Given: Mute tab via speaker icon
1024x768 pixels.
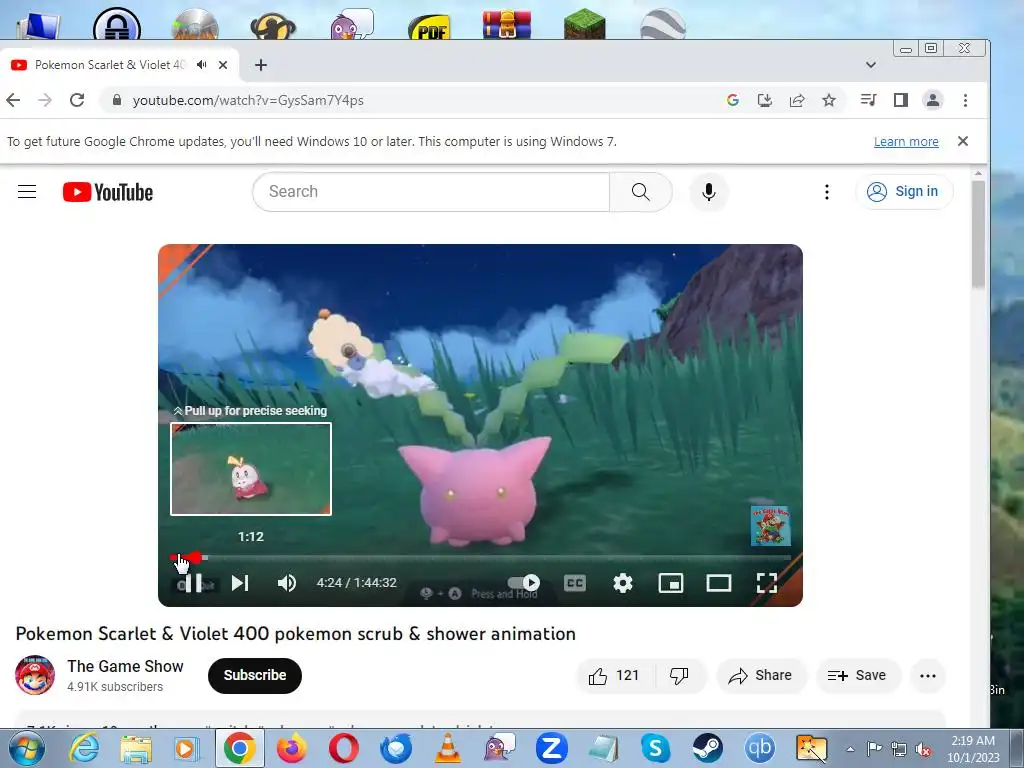Looking at the screenshot, I should [202, 65].
